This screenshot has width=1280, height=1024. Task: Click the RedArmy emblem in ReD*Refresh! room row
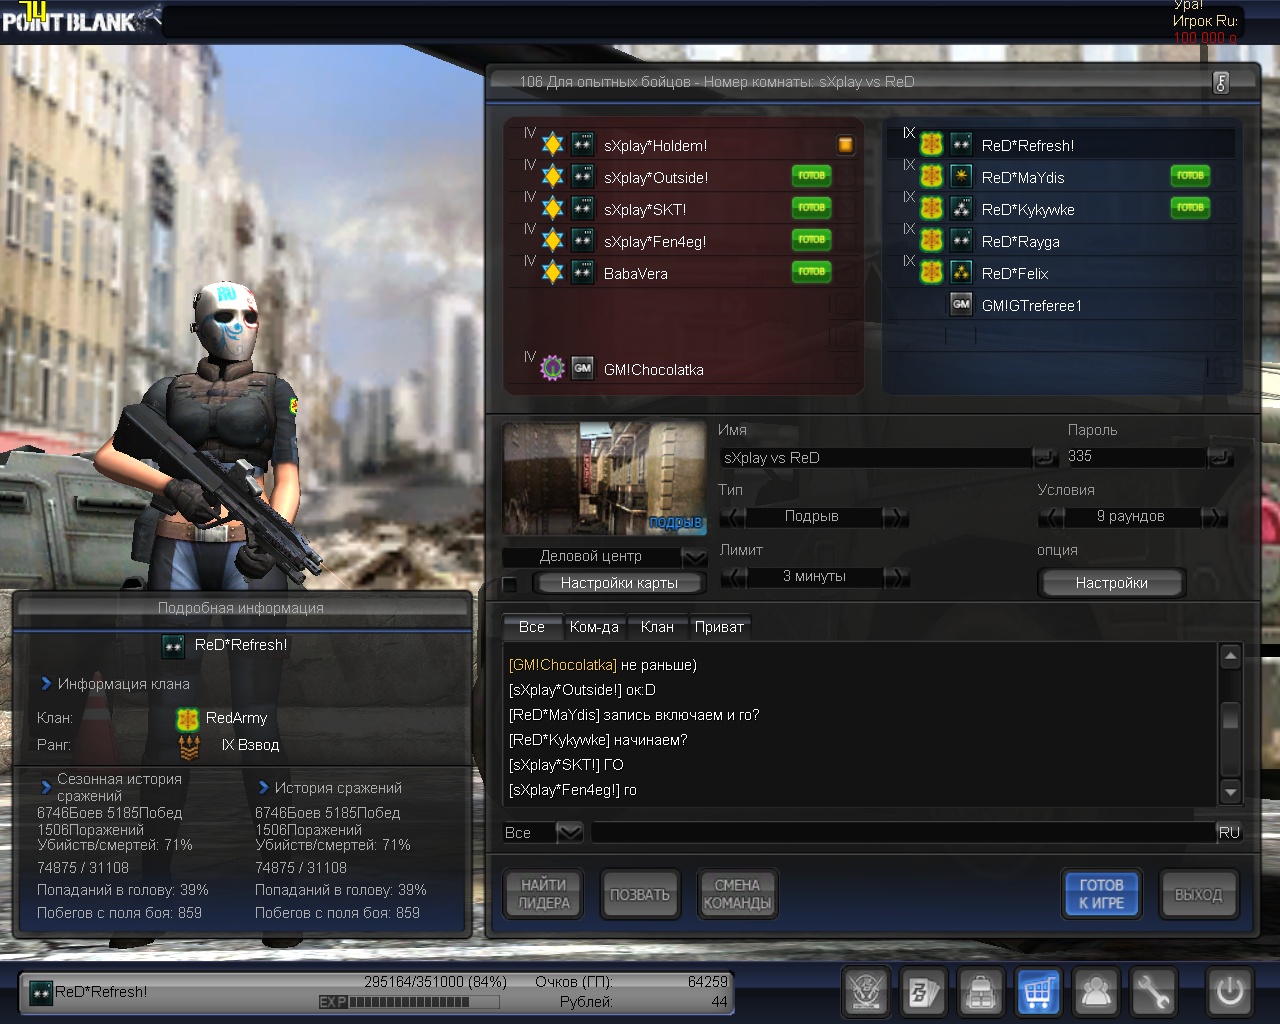pos(932,145)
